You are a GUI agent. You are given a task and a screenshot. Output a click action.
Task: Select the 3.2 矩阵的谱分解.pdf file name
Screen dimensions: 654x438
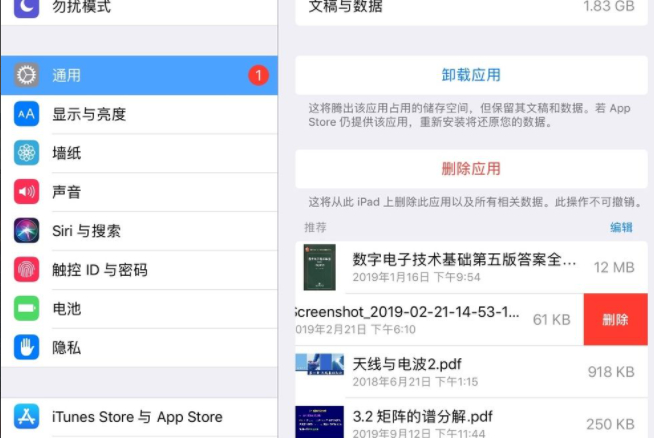[x=423, y=416]
